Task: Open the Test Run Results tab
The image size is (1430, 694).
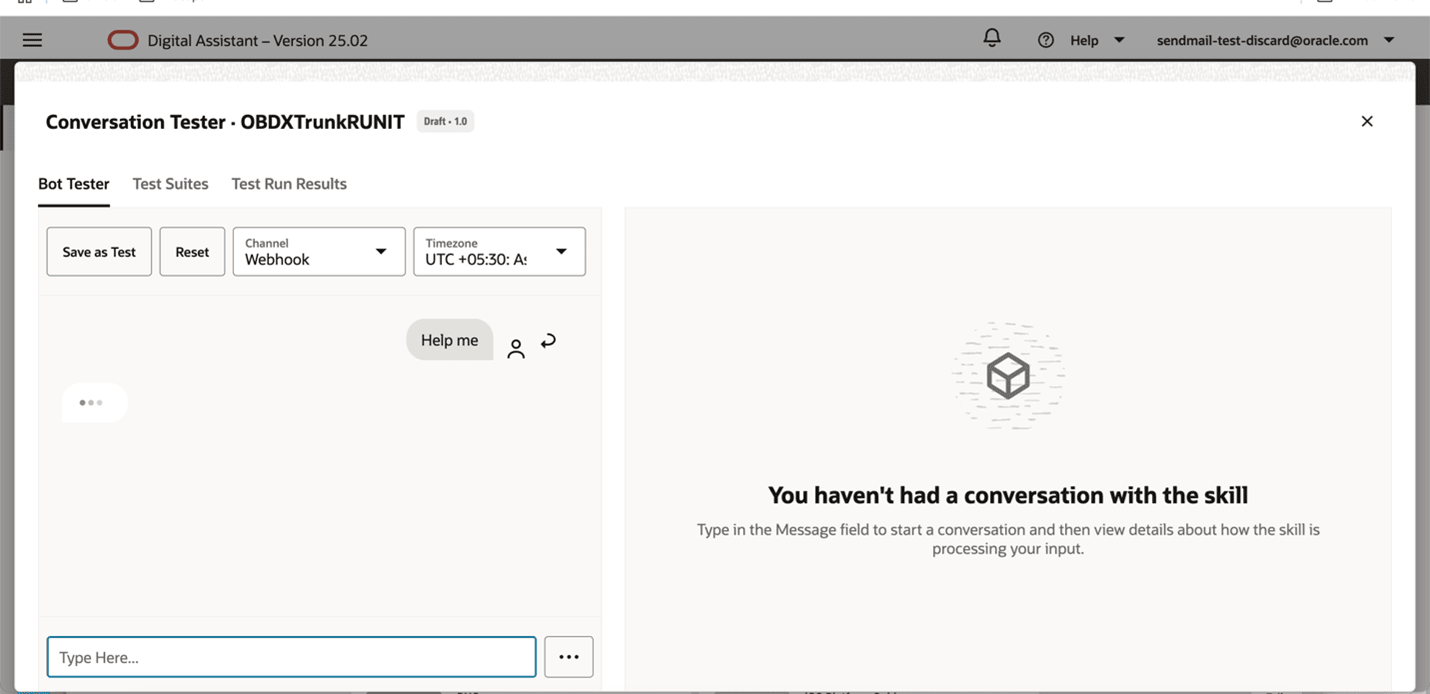Action: tap(289, 184)
